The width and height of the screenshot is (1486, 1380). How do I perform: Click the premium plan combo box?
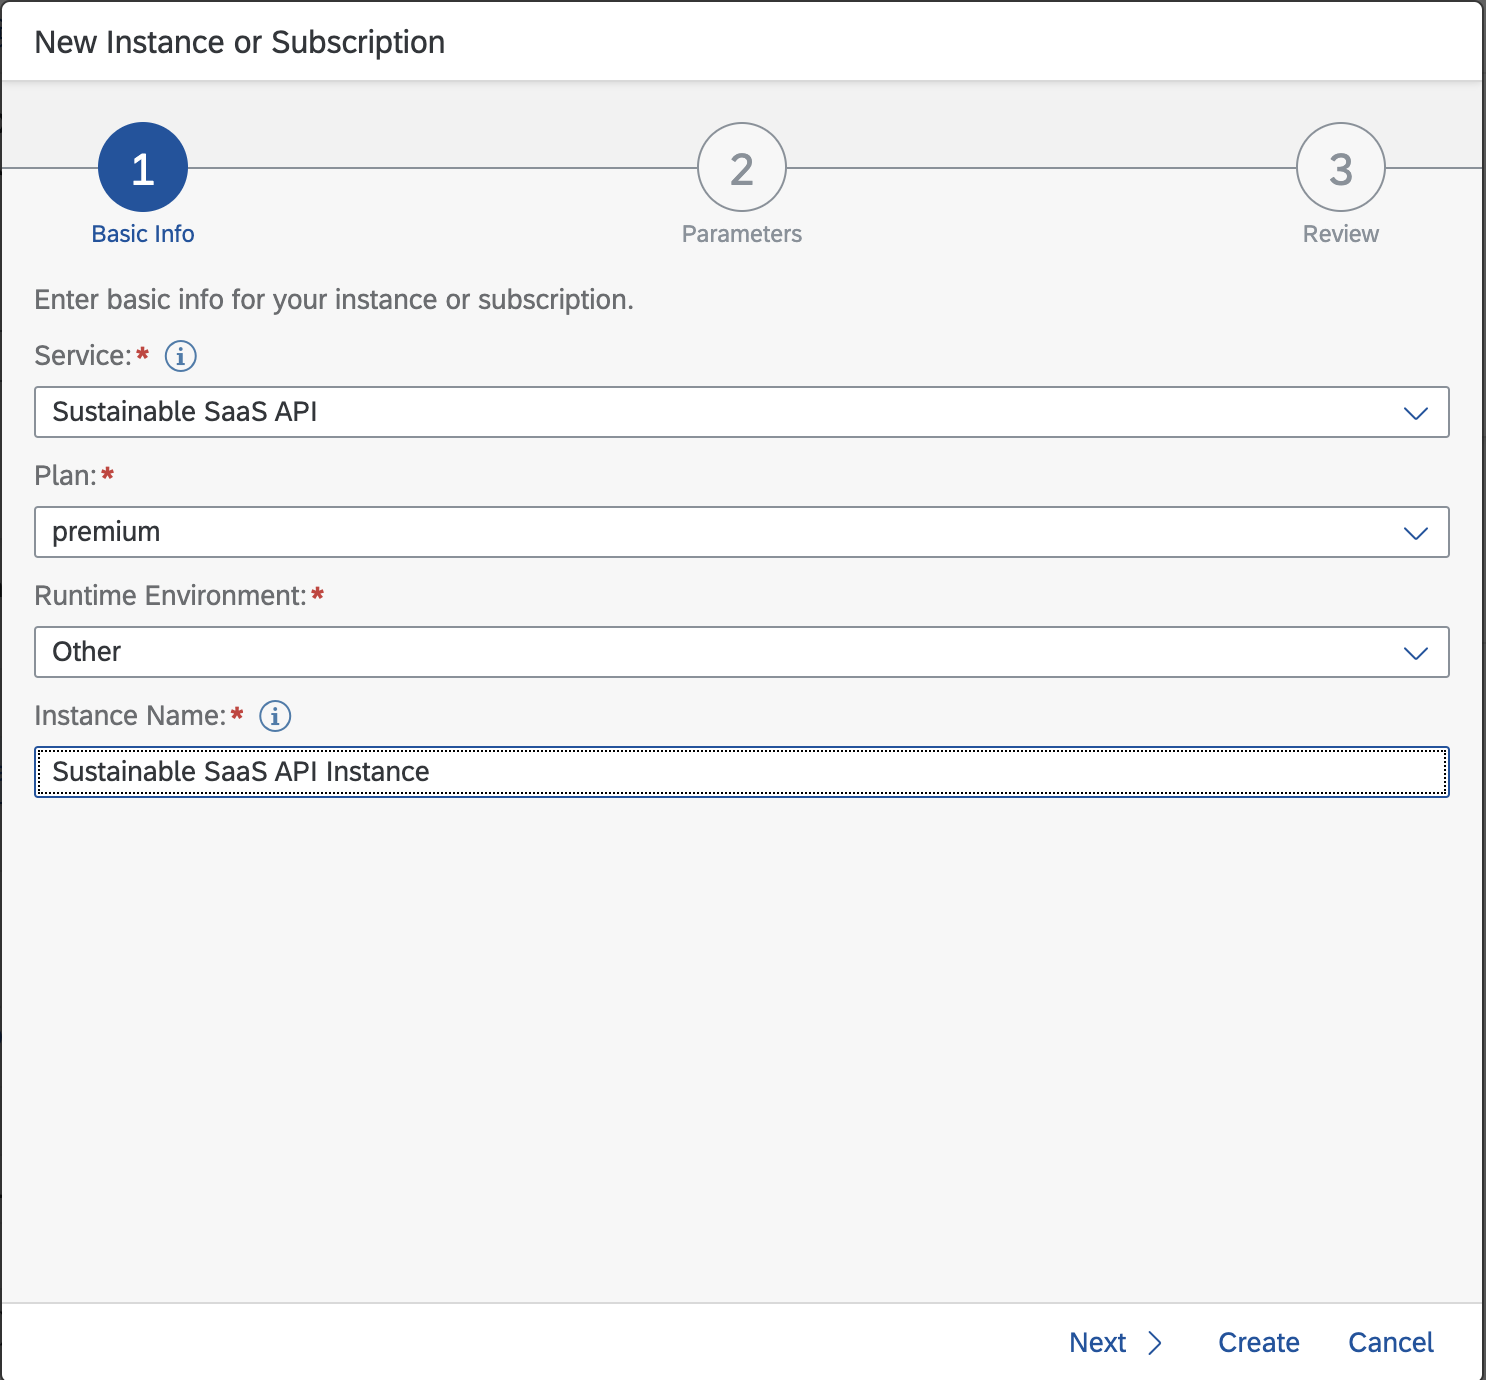point(742,532)
